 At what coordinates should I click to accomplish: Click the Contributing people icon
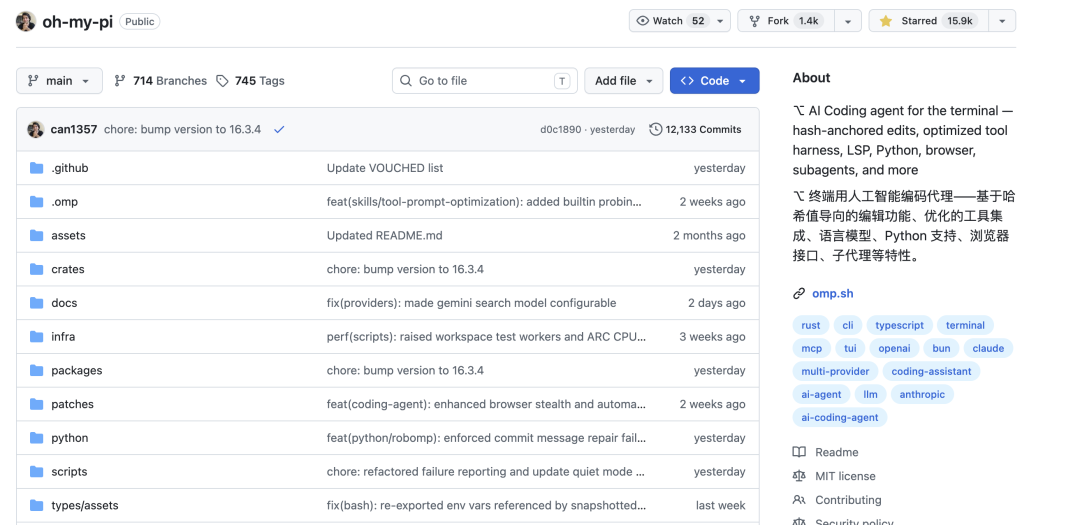tap(799, 500)
